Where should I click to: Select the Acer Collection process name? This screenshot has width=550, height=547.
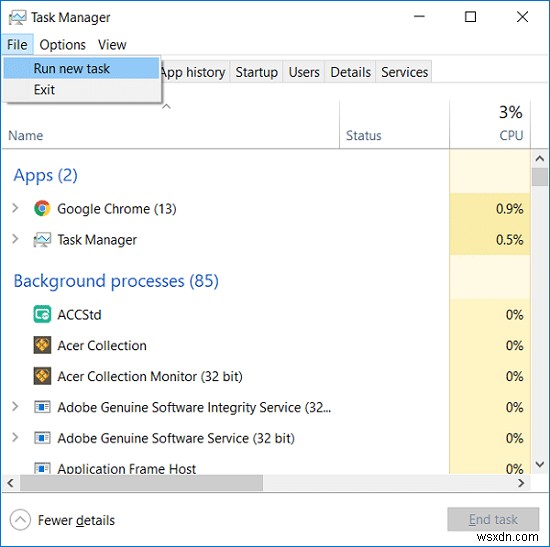pyautogui.click(x=102, y=346)
